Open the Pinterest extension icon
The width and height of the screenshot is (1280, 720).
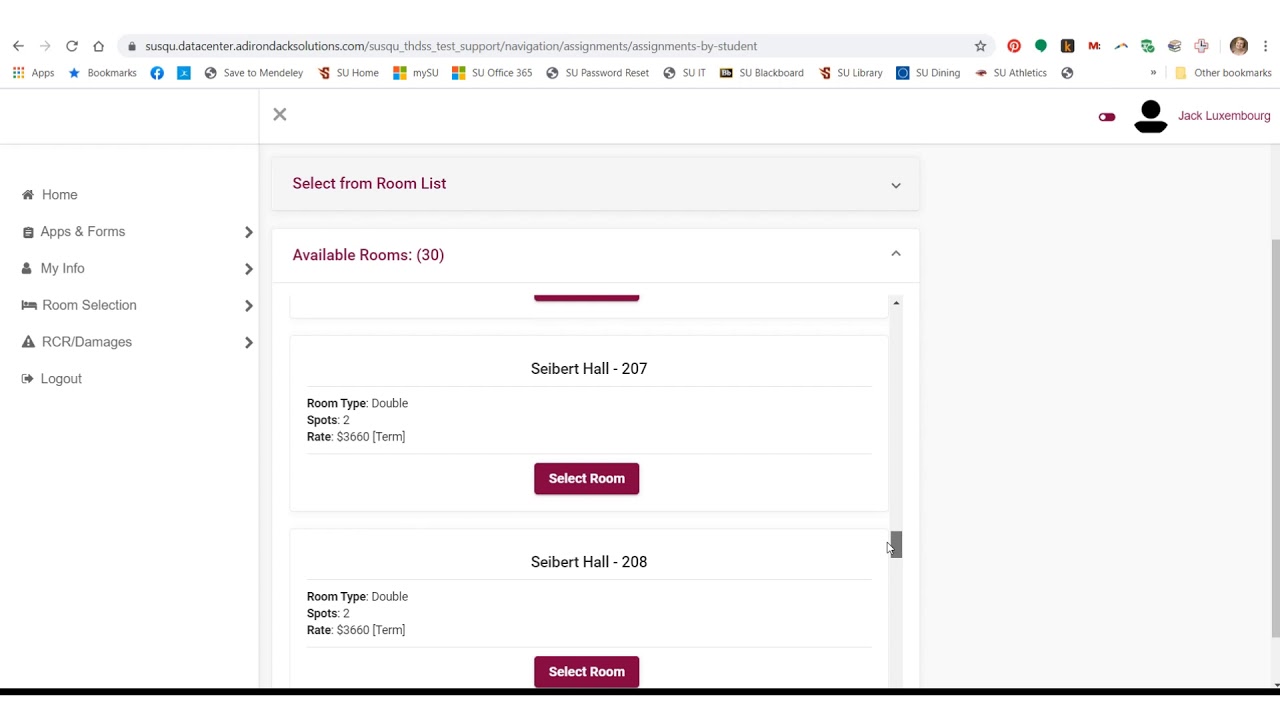click(x=1014, y=46)
